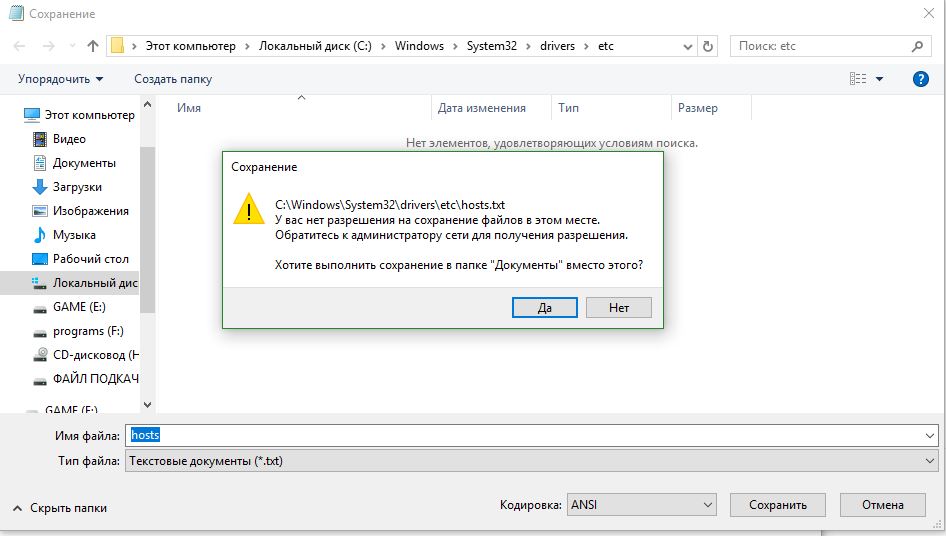Click the search magnifier icon

click(x=918, y=46)
